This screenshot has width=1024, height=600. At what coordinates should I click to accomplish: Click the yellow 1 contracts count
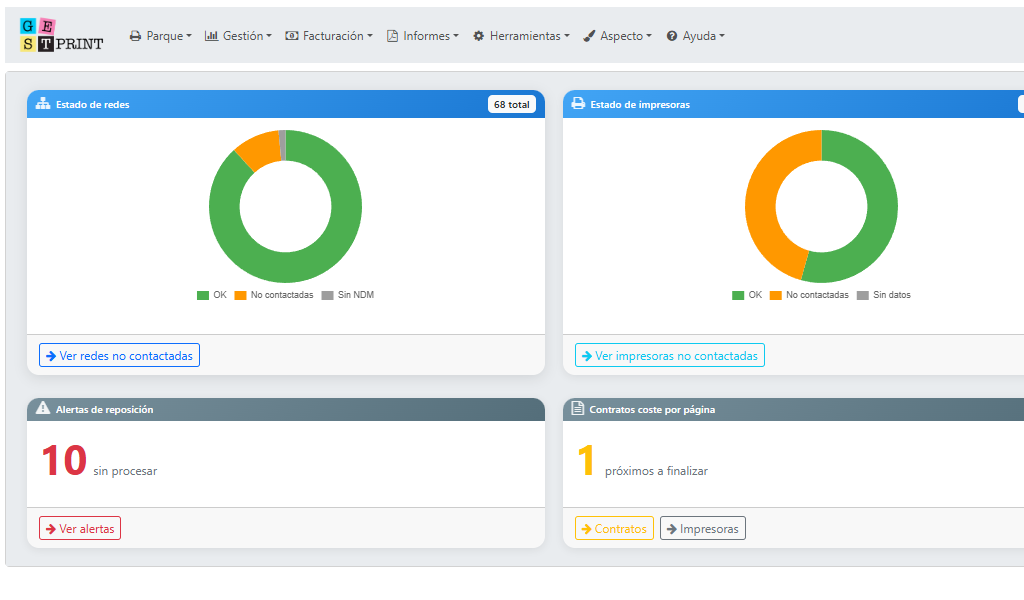[x=586, y=460]
